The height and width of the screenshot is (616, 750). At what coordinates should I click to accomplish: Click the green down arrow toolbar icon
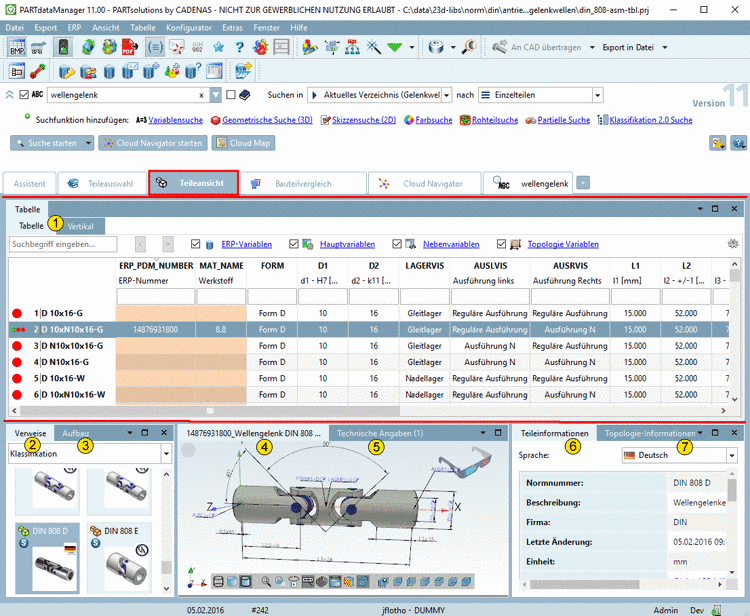click(x=394, y=47)
